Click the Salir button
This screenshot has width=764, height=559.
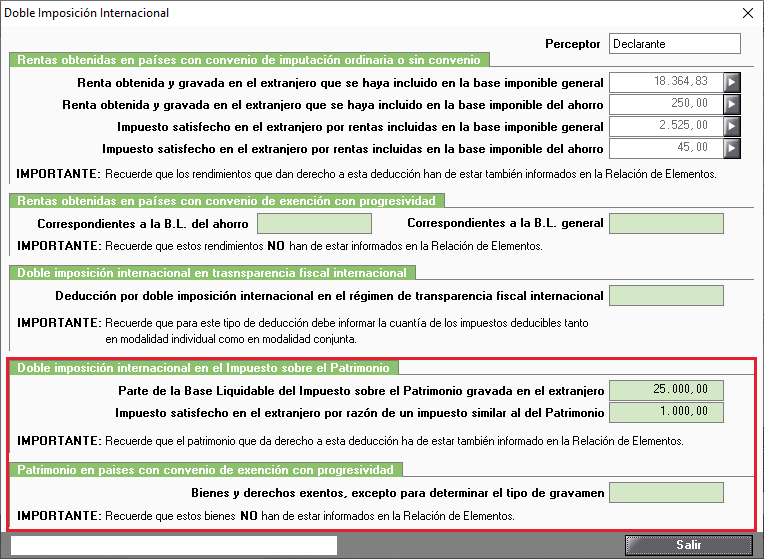[688, 544]
